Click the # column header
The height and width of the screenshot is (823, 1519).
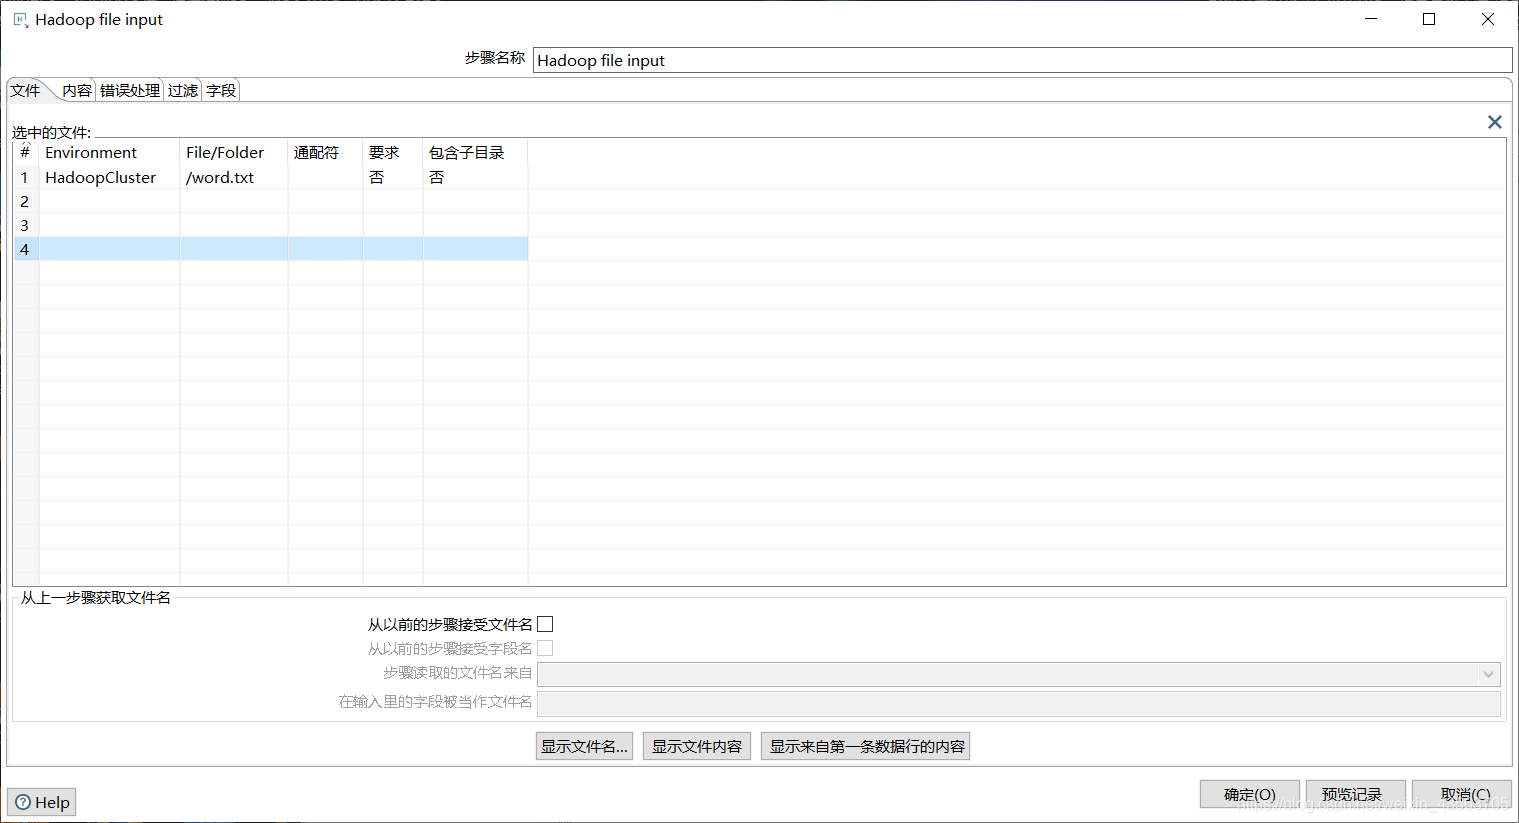[x=25, y=152]
